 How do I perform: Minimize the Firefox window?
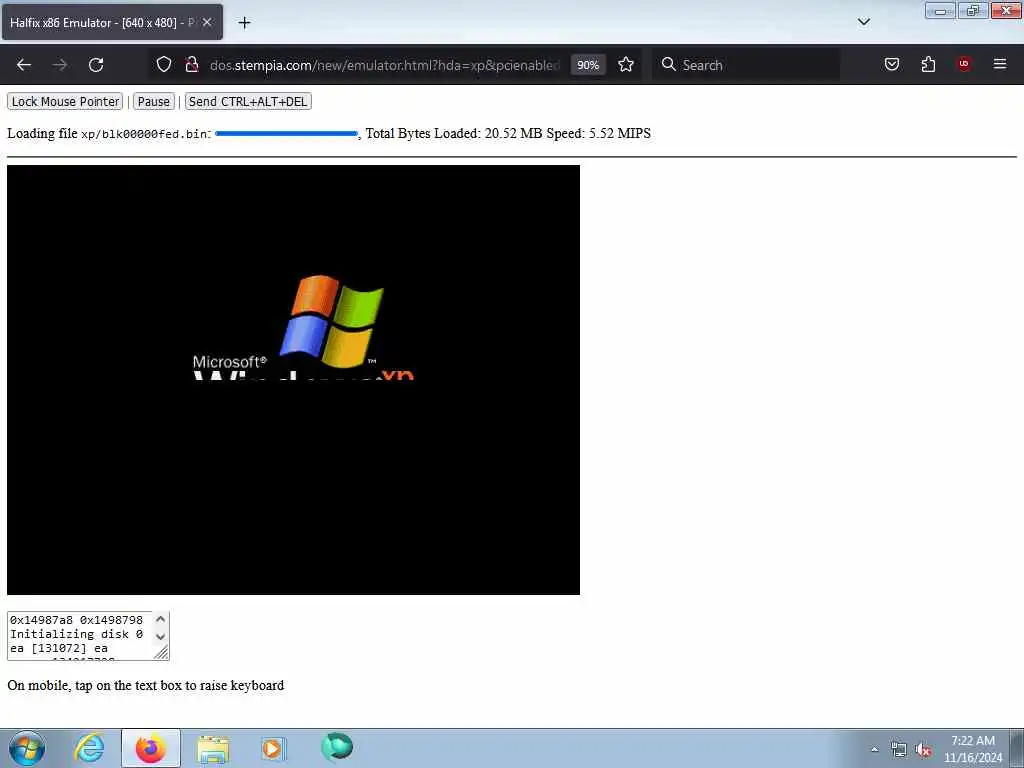pyautogui.click(x=940, y=10)
